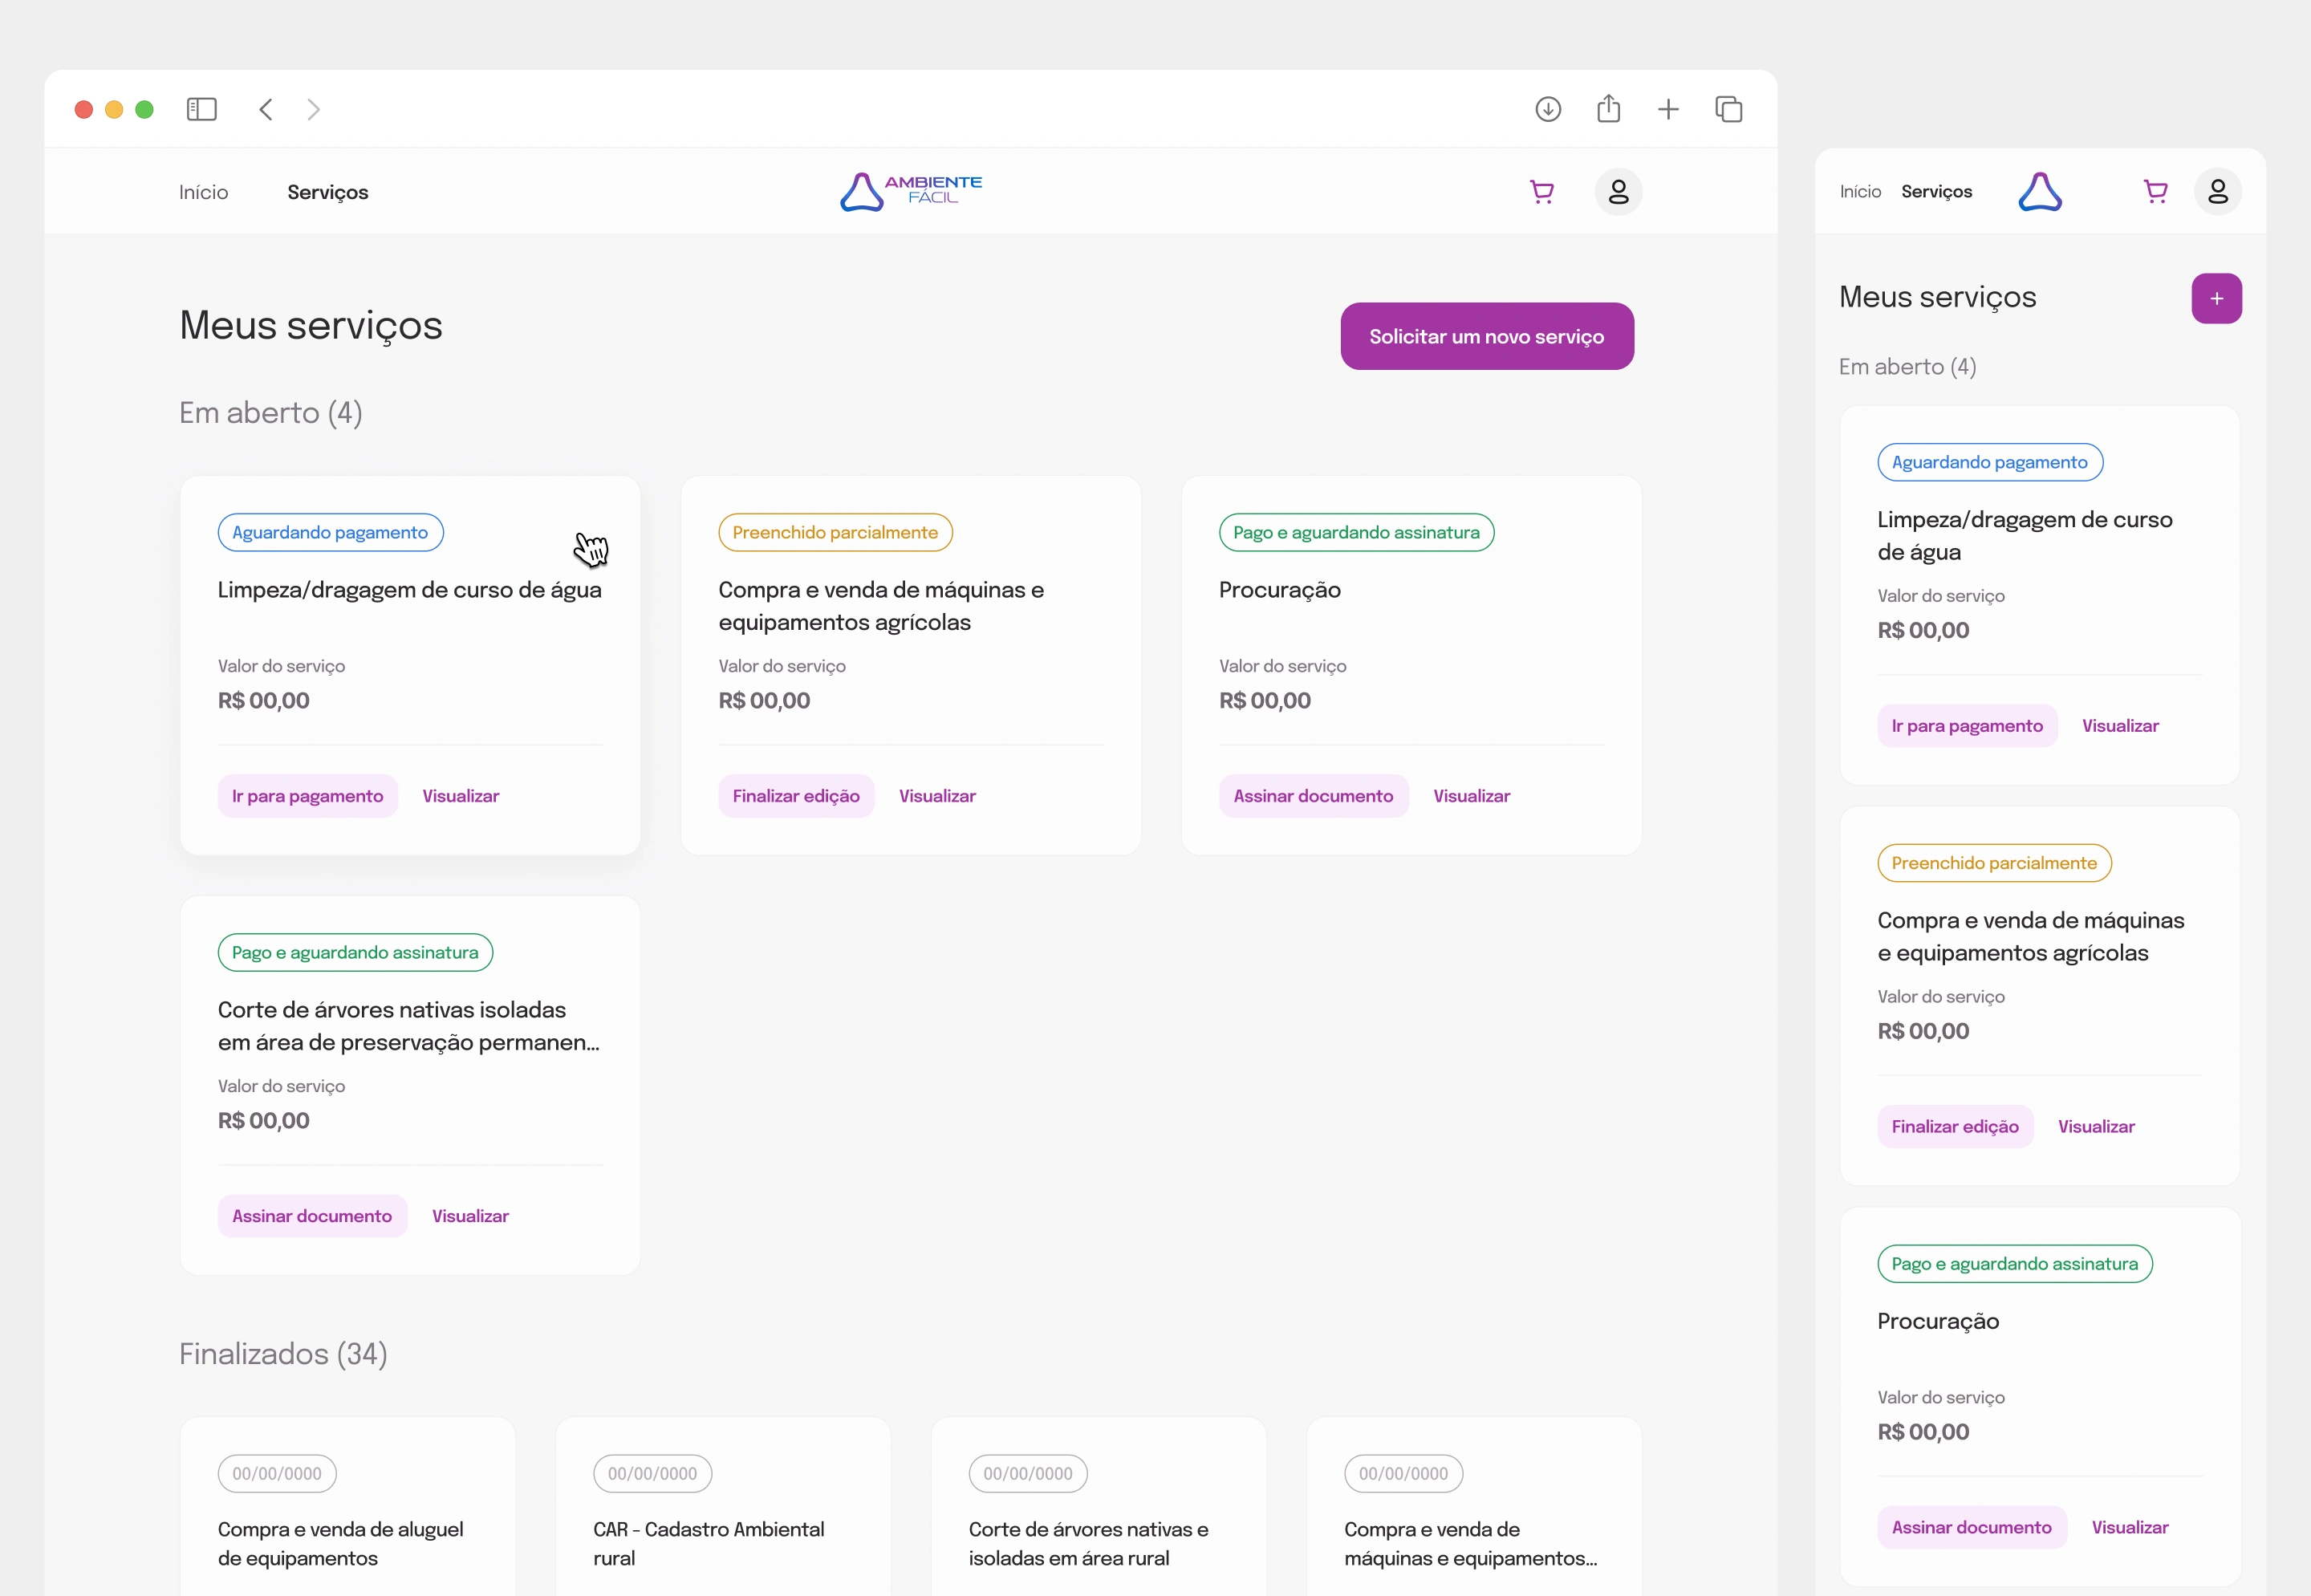Click mobile Aguardando pagamento status badge
Screen dimensions: 2311x1596
(x=1990, y=462)
